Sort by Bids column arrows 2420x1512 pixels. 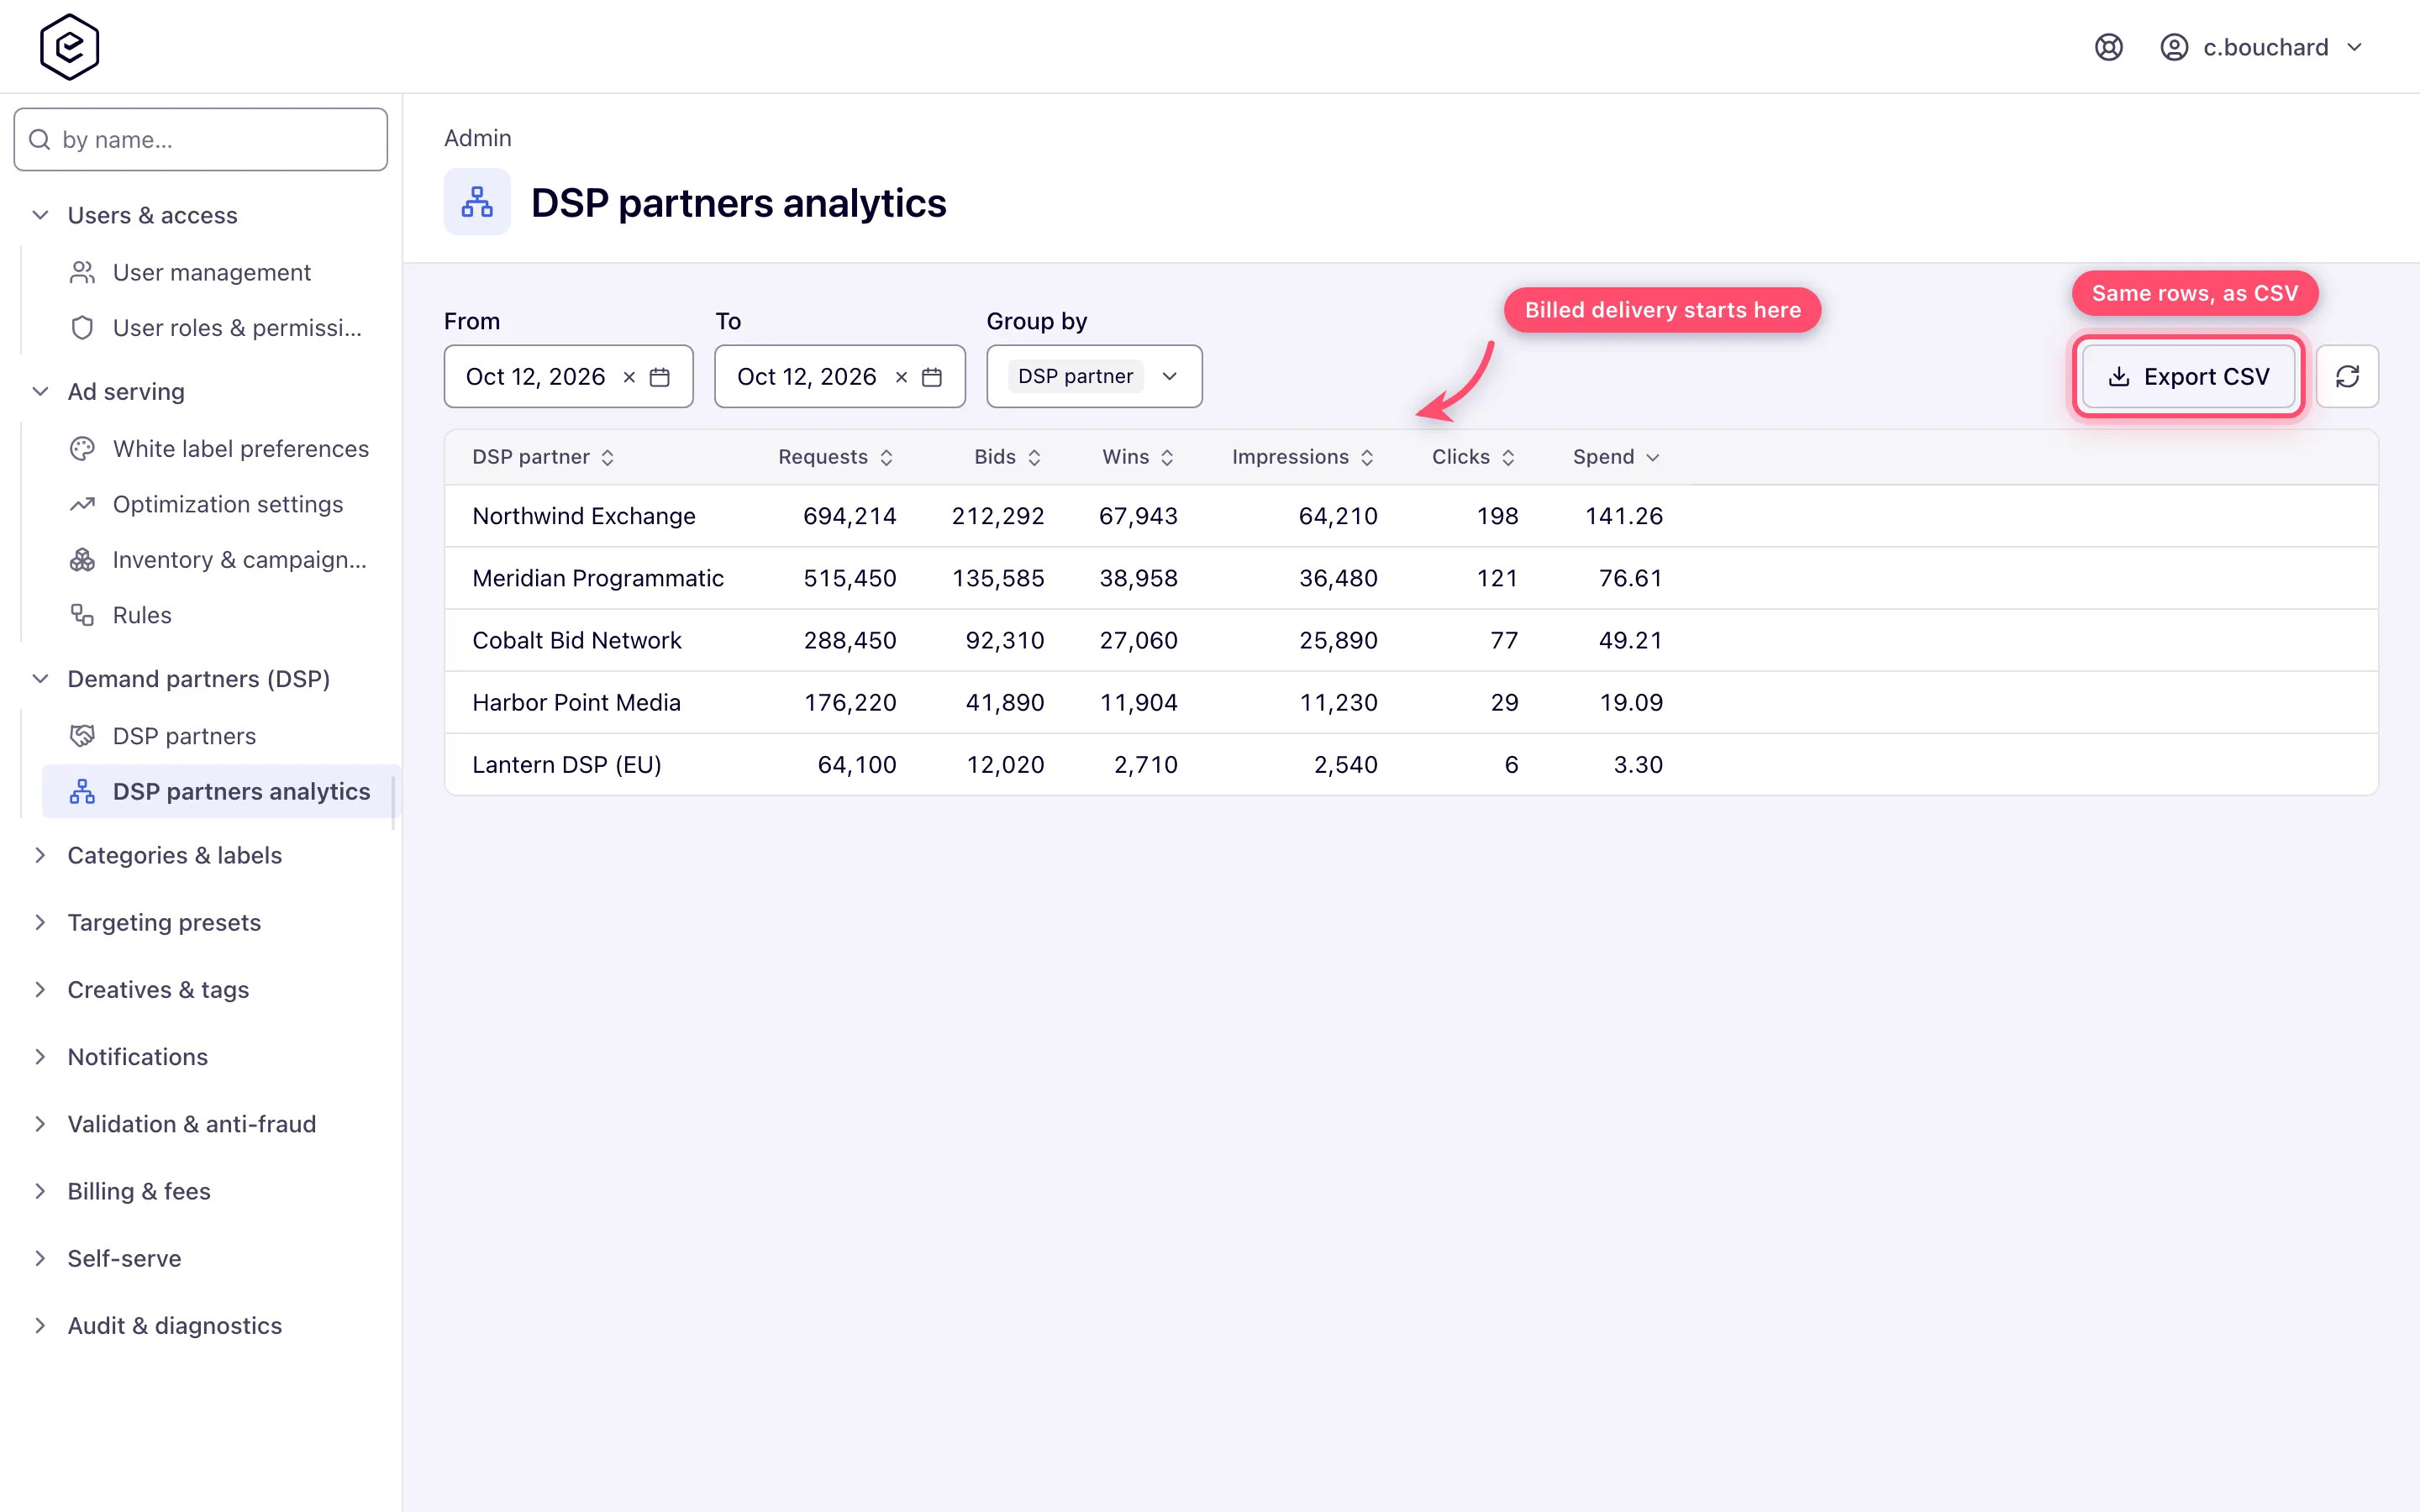[x=1034, y=457]
